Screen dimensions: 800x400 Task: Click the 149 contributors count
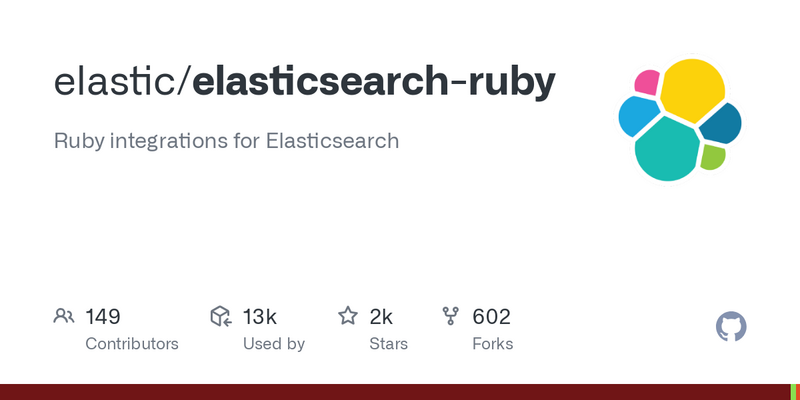(x=103, y=317)
